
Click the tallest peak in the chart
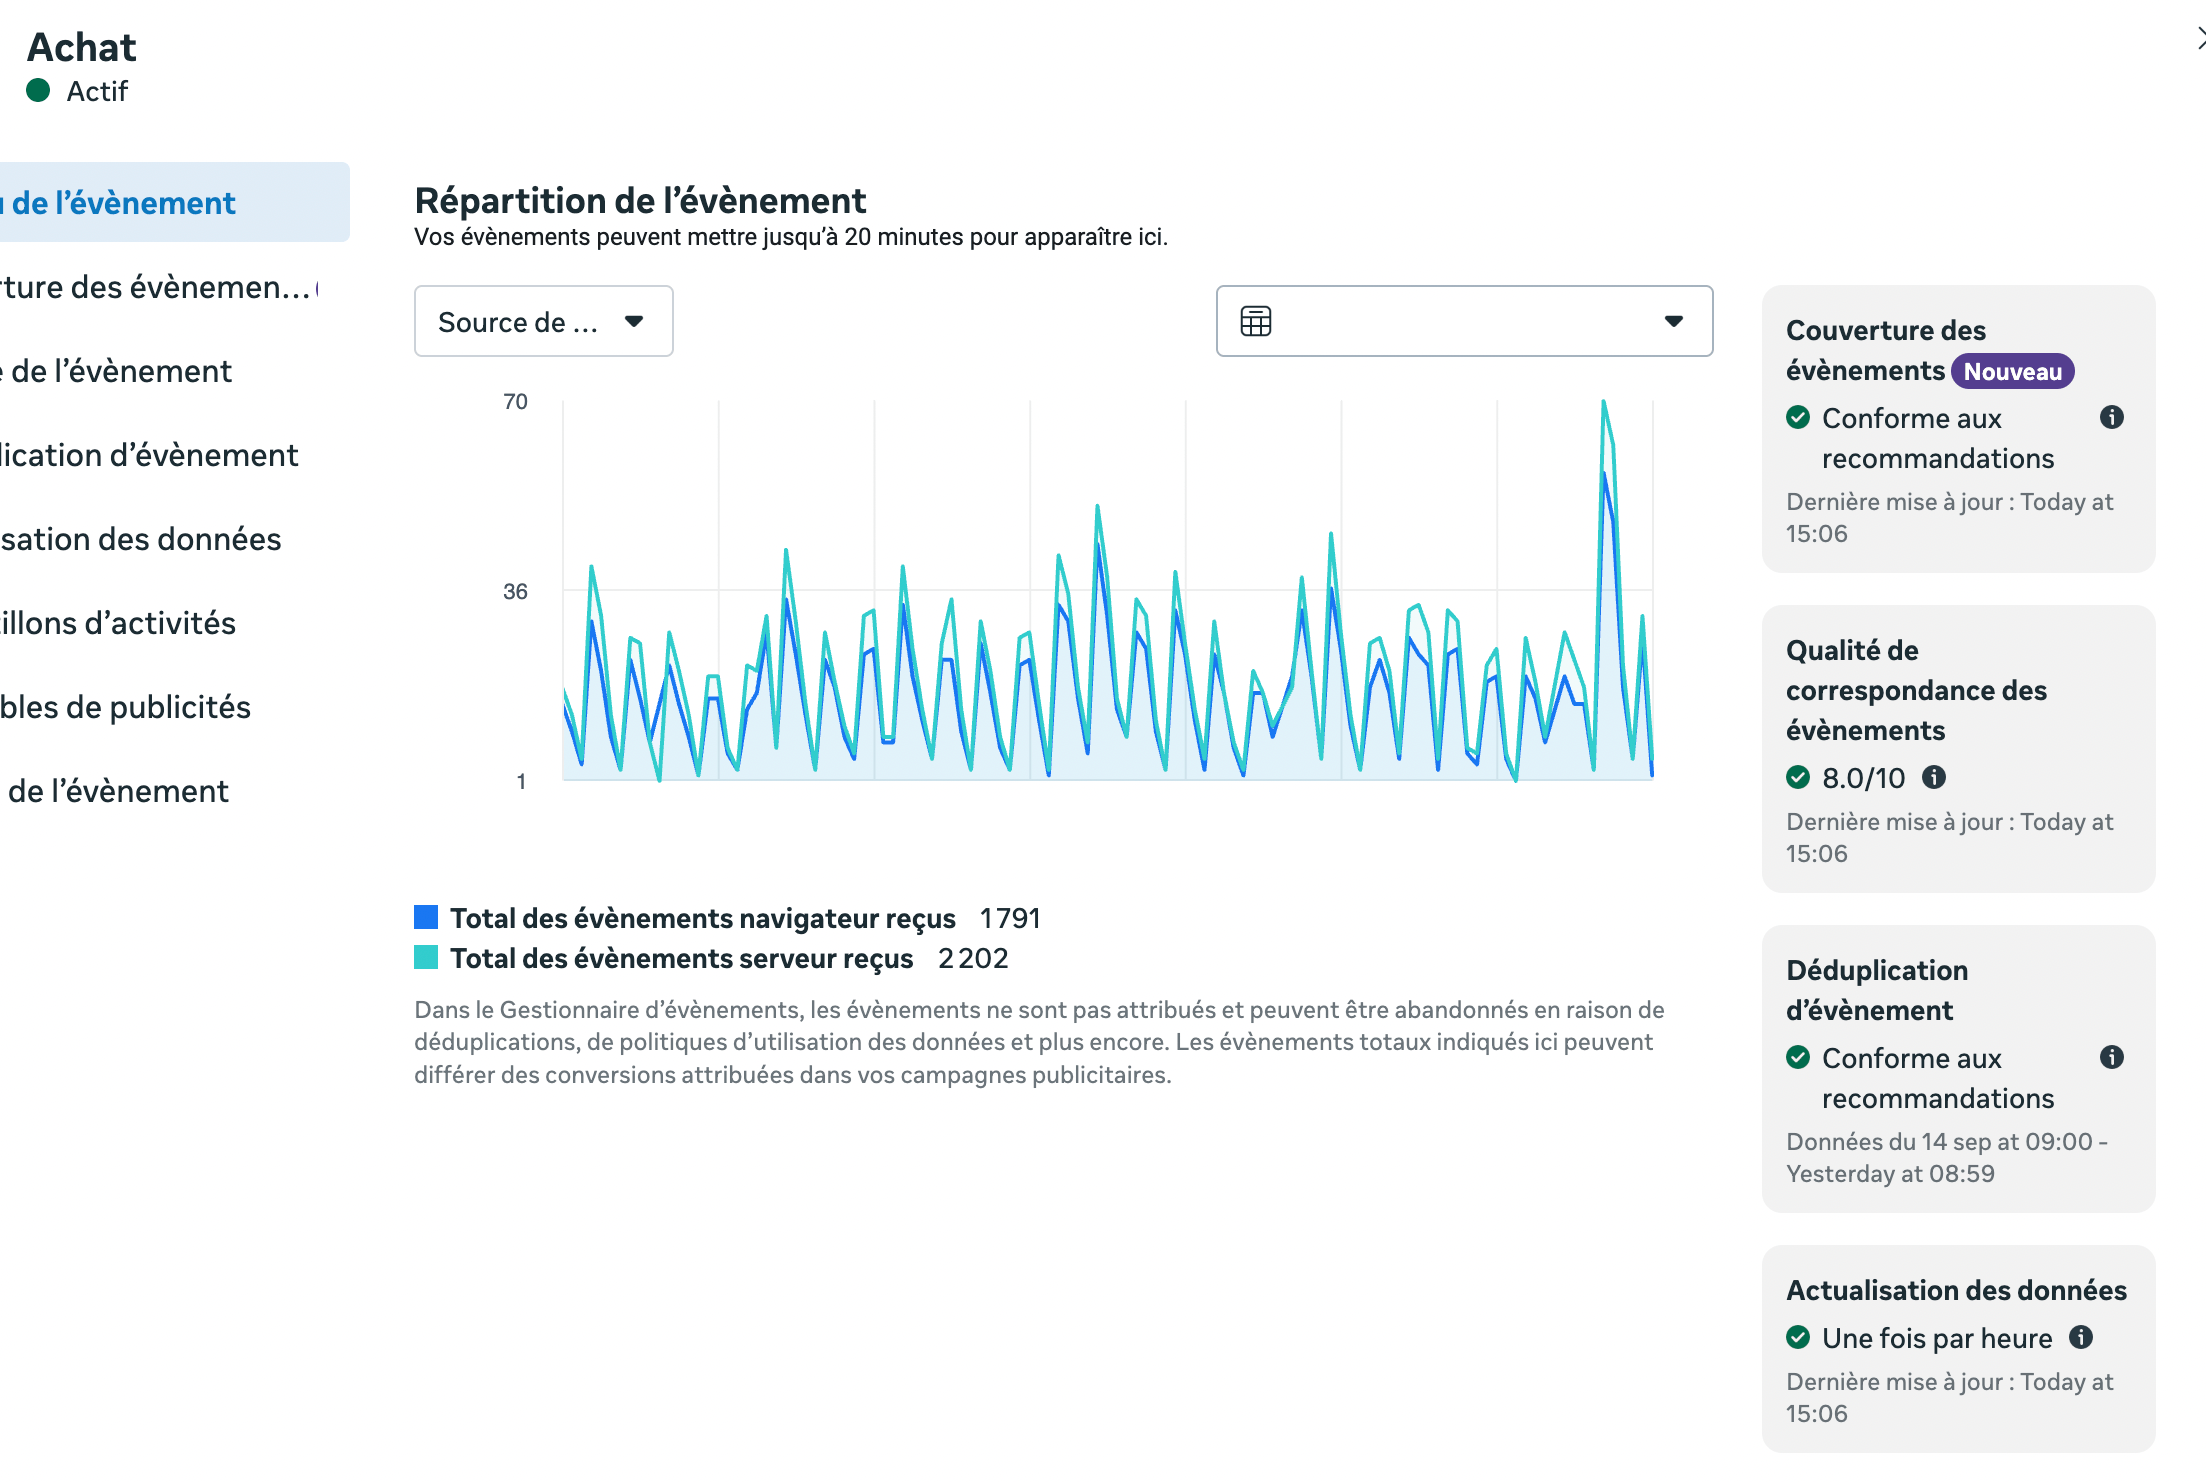(x=1603, y=403)
